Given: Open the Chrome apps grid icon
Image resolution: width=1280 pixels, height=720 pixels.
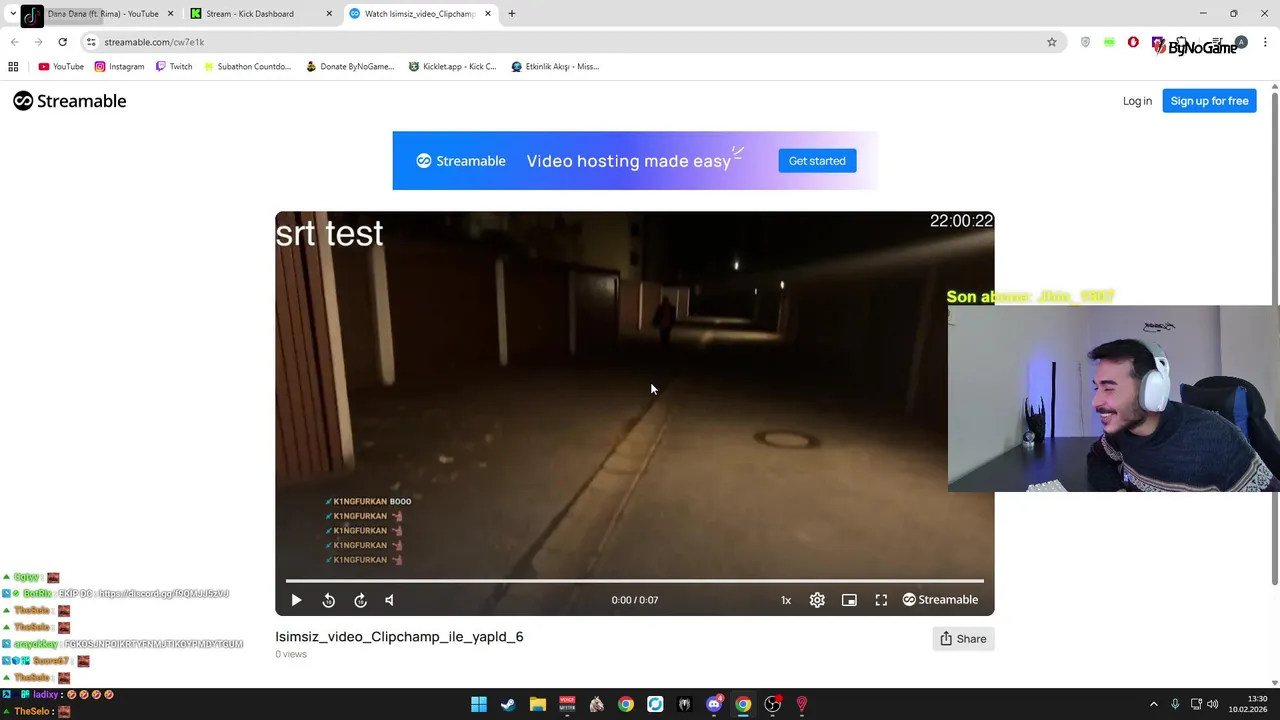Looking at the screenshot, I should click(x=13, y=67).
